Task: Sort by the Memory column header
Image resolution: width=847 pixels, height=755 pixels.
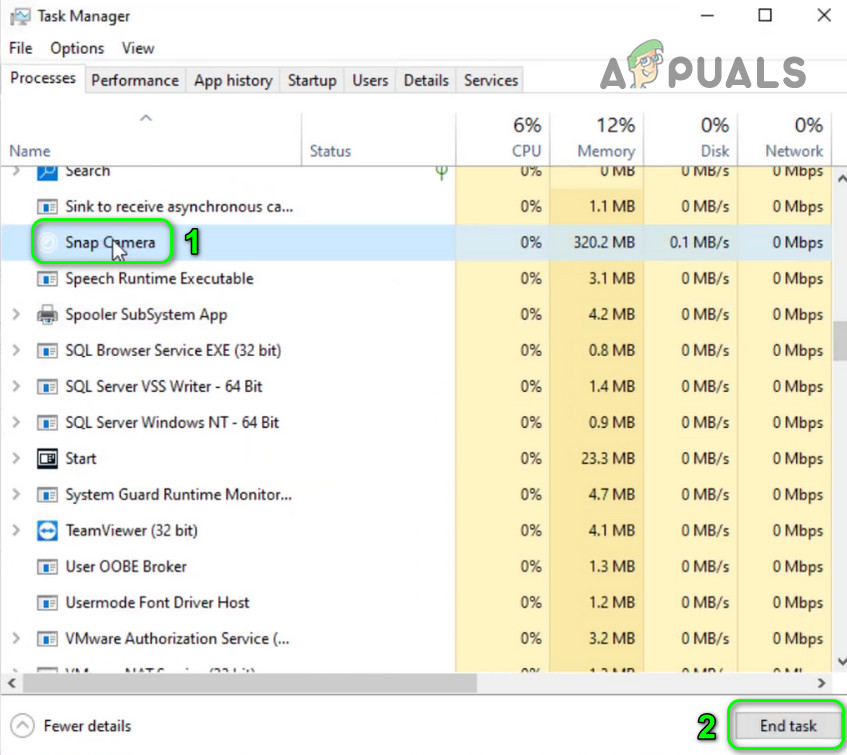Action: point(597,138)
